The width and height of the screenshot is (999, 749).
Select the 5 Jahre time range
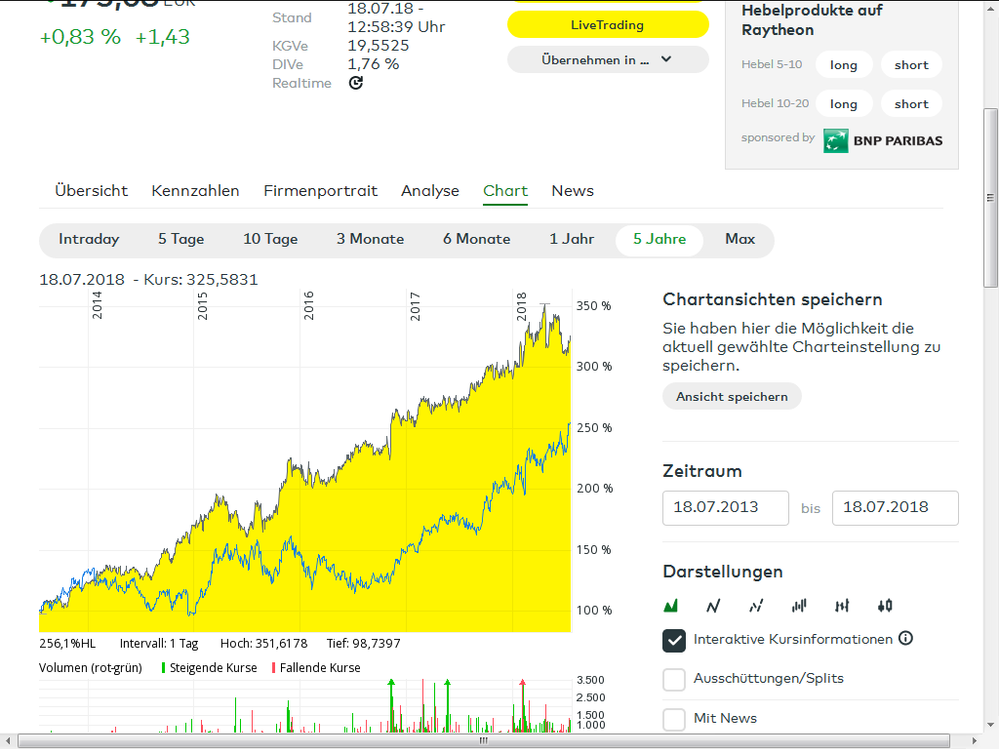(x=658, y=239)
